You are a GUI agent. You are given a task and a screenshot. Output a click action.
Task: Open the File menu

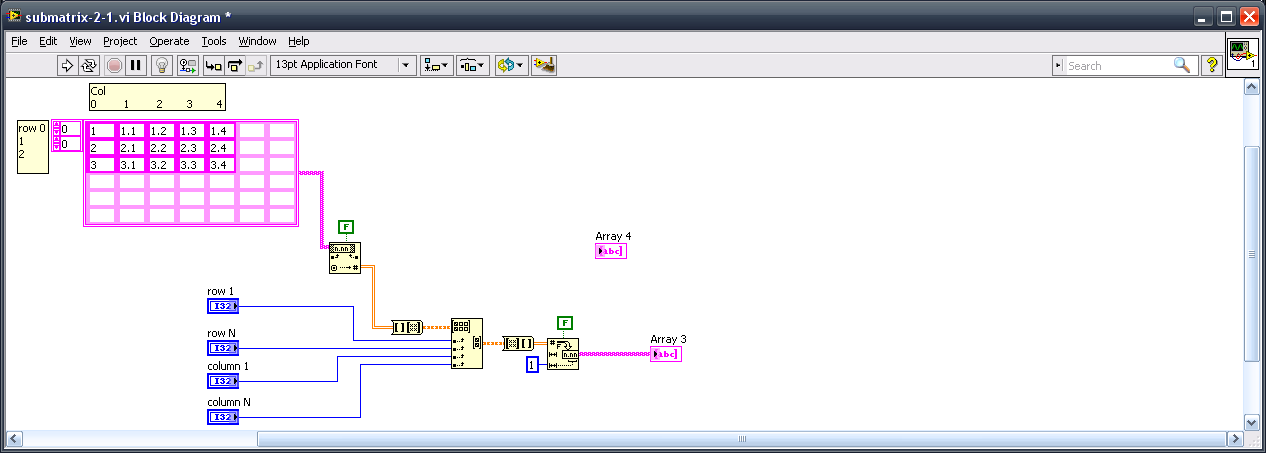(19, 41)
